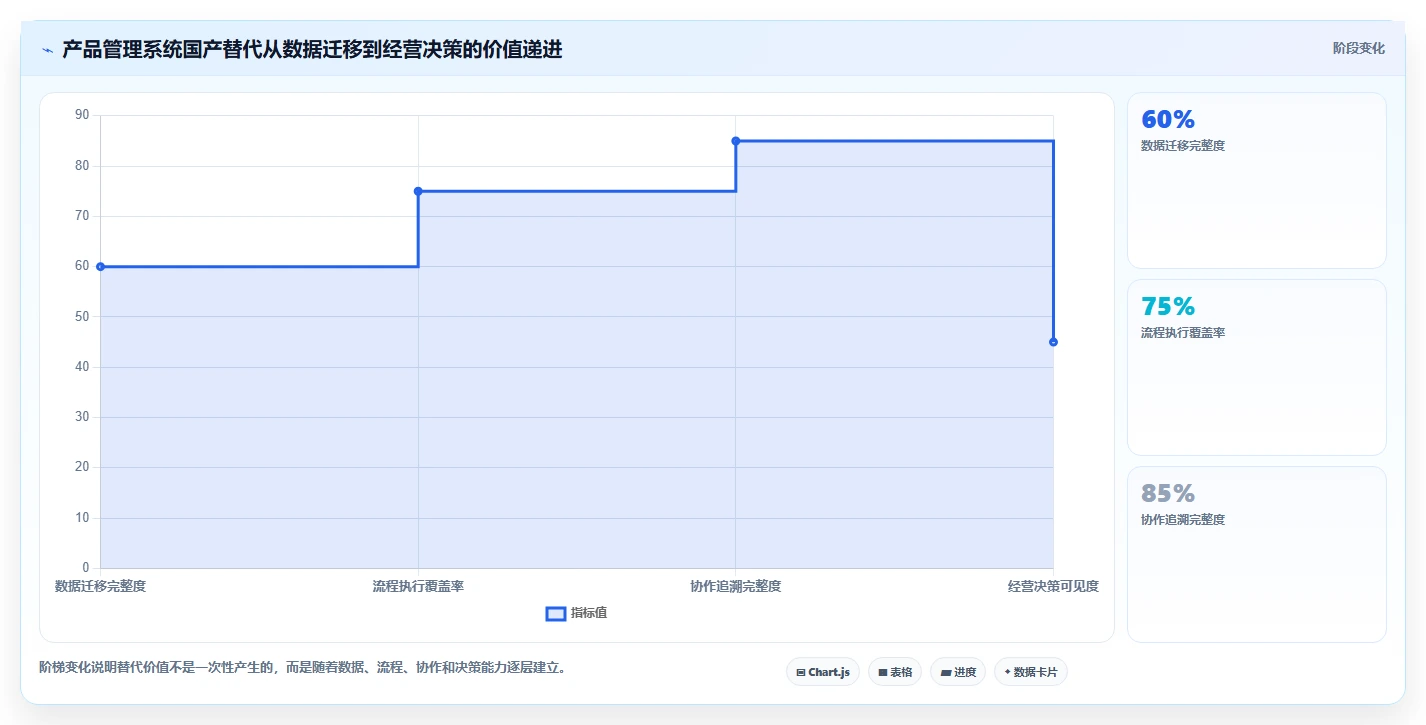Screen dimensions: 1426x725
Task: Open the 85% 协作追溯完整度 card
Action: pyautogui.click(x=1257, y=554)
